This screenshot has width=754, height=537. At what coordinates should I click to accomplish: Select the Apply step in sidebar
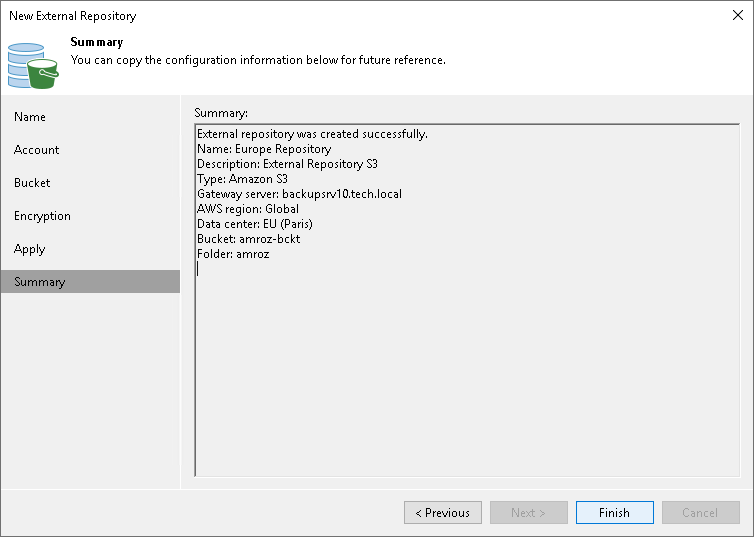pyautogui.click(x=30, y=249)
